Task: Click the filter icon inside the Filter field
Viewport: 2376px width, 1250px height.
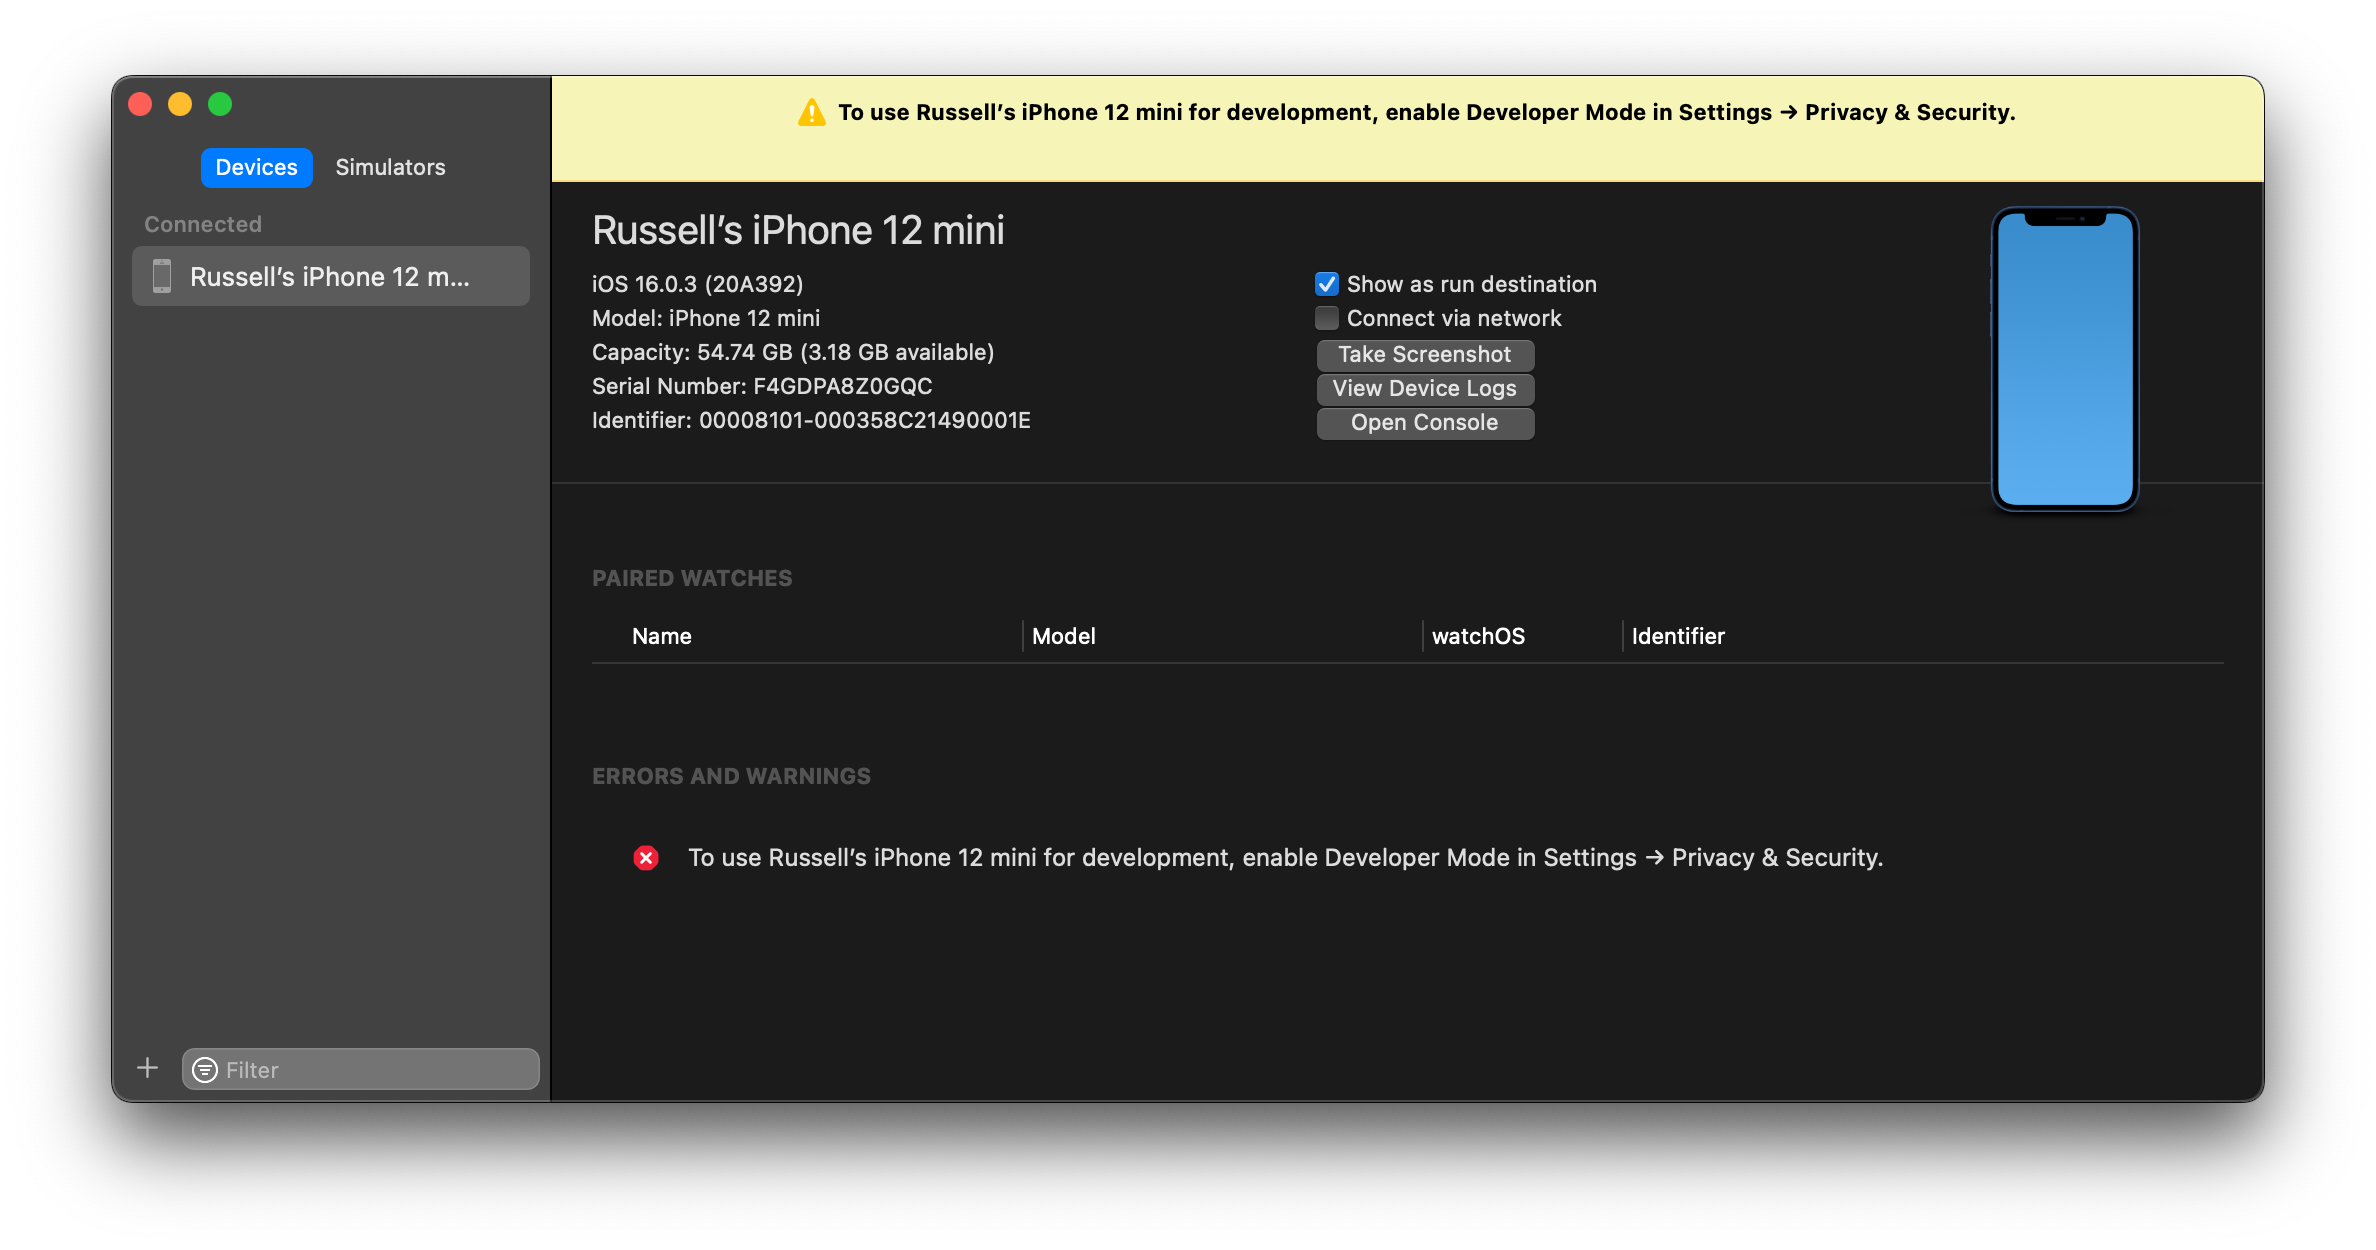Action: point(205,1069)
